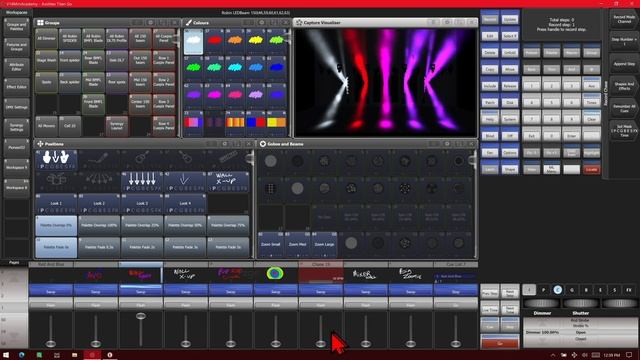Screen dimensions: 640x360
Task: Select the Look 1 position palette
Action: (x=56, y=204)
